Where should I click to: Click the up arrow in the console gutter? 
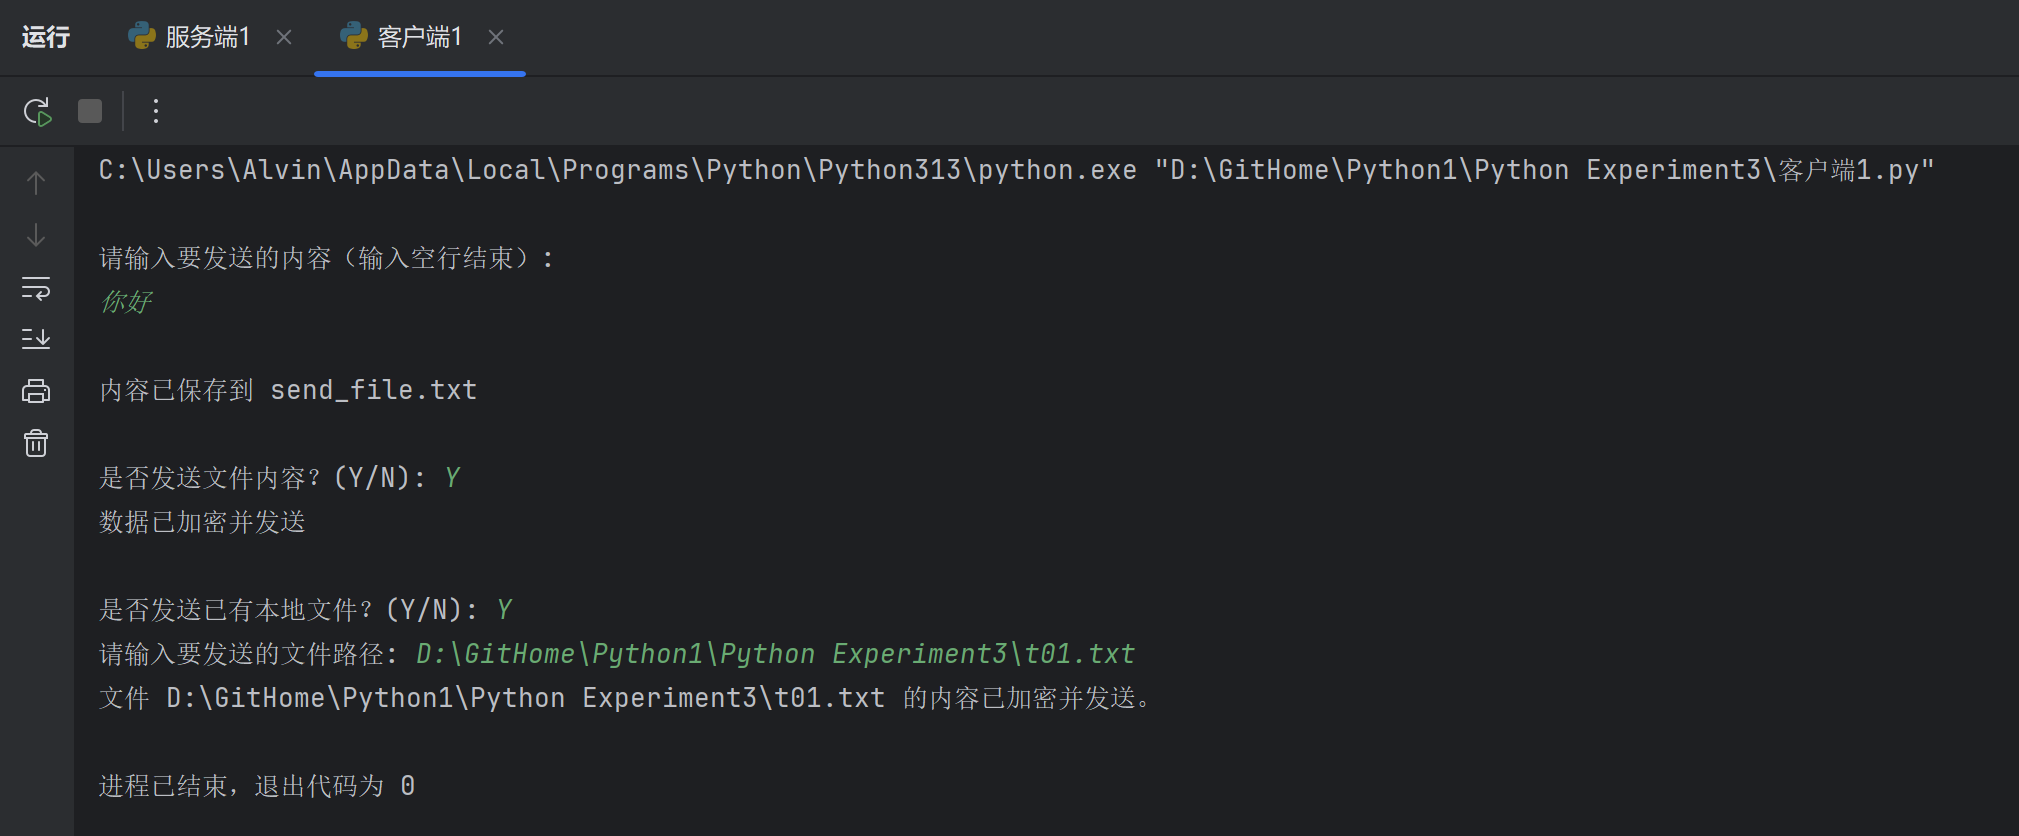coord(36,183)
